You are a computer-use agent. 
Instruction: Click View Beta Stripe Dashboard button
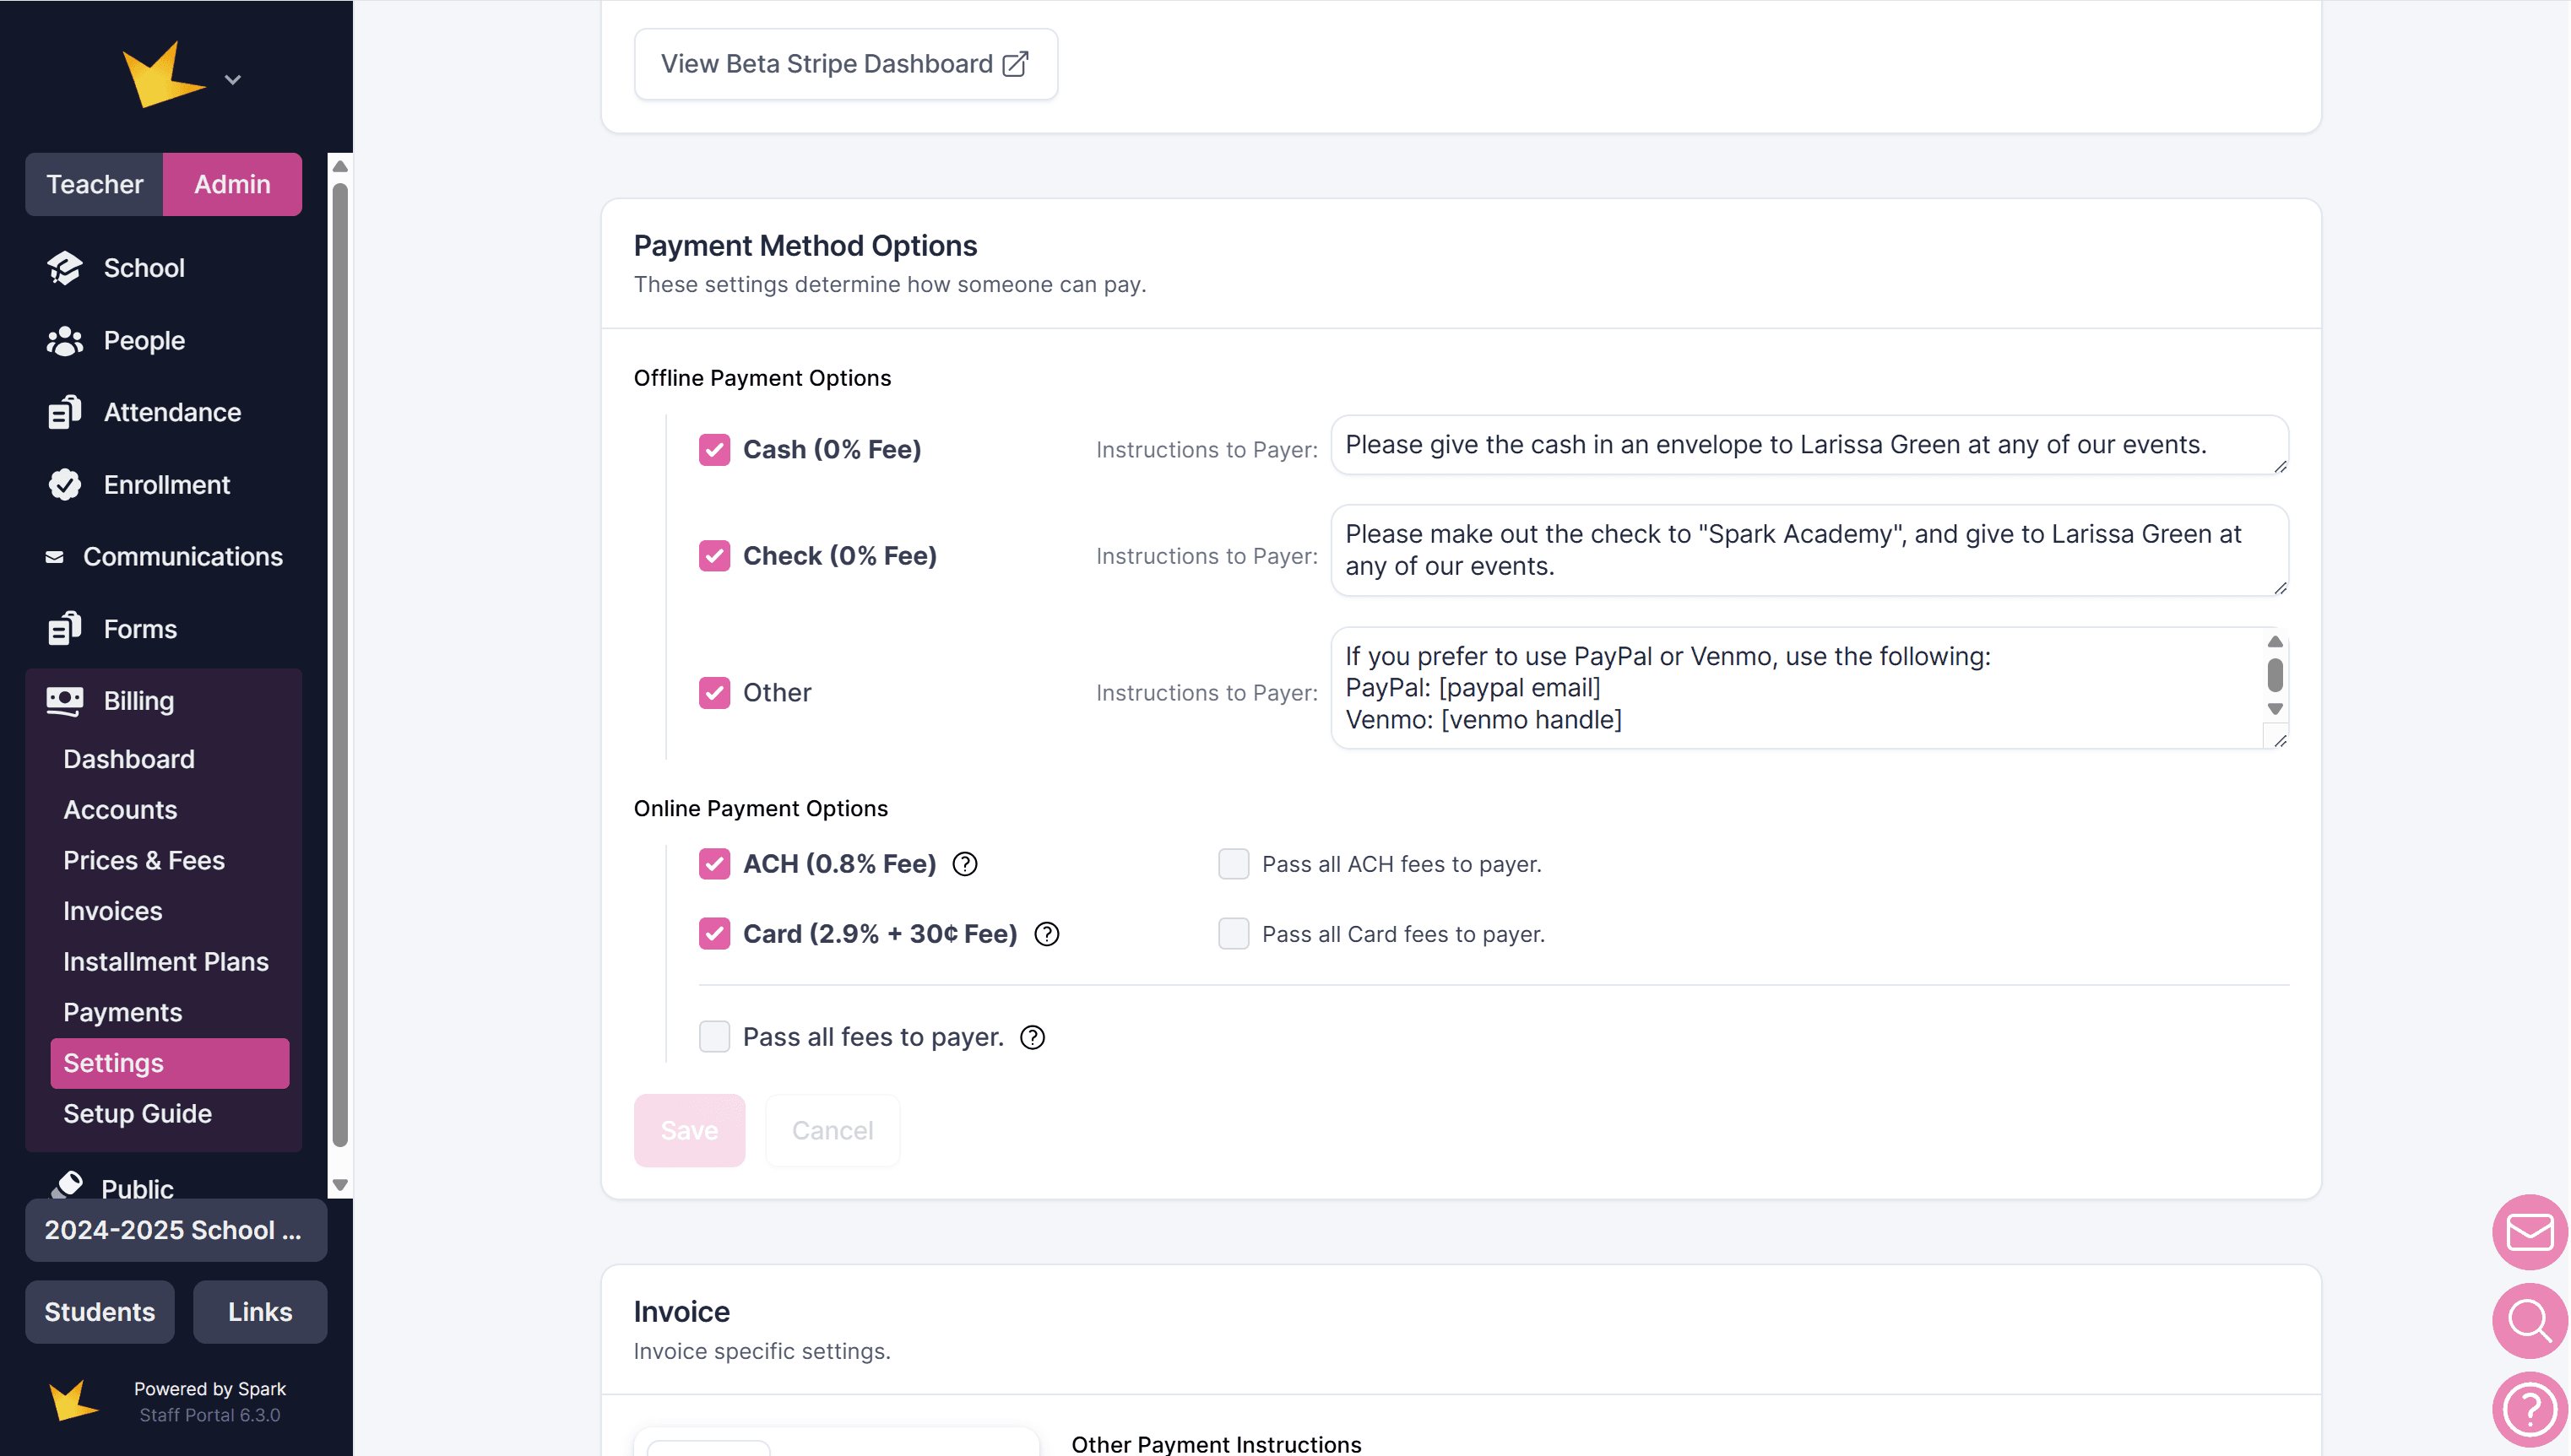[x=845, y=64]
